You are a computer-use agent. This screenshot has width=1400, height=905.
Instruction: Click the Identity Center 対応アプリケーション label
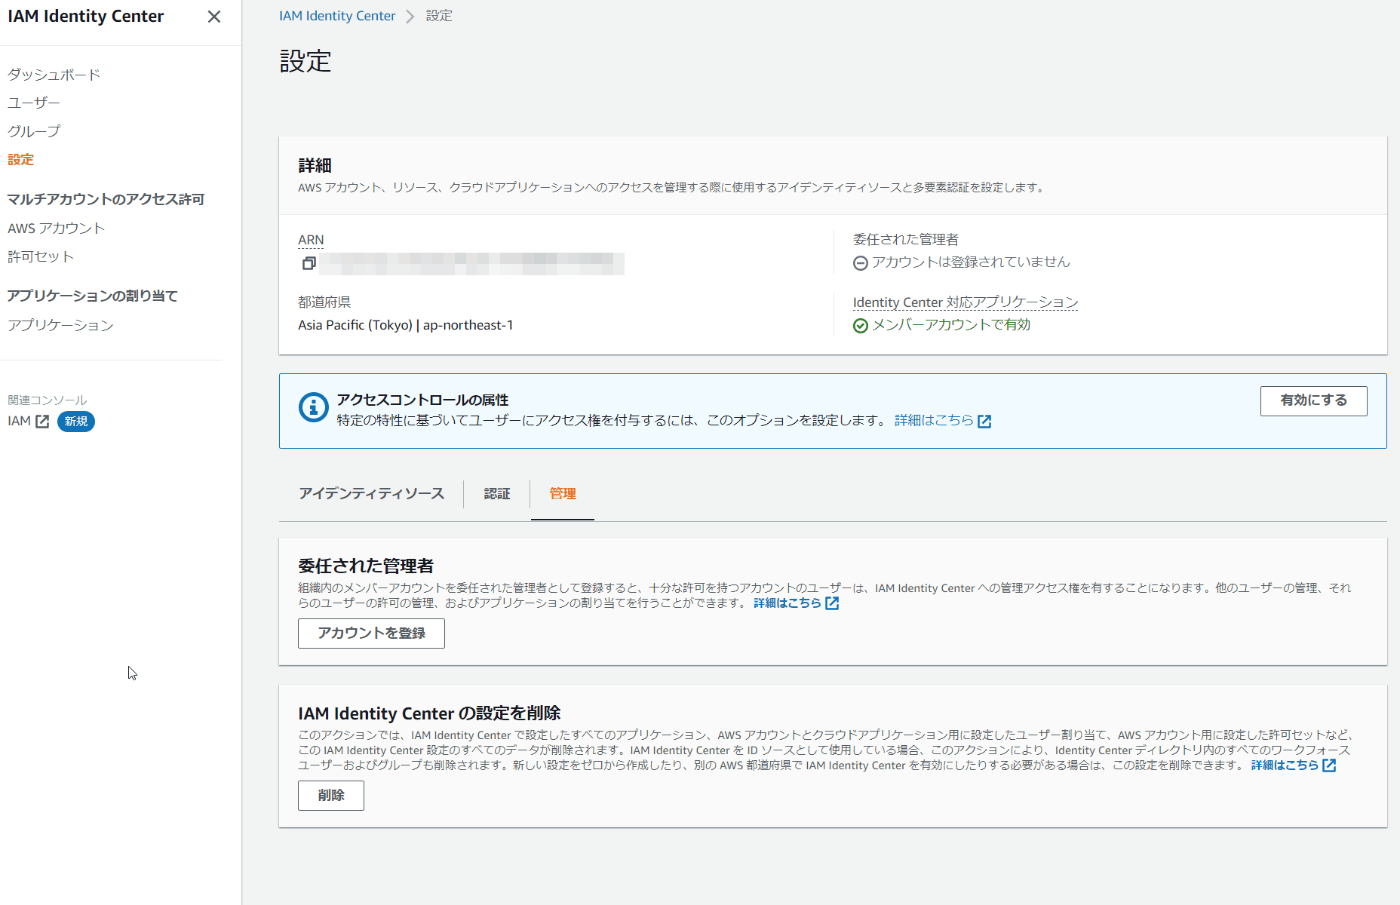965,302
